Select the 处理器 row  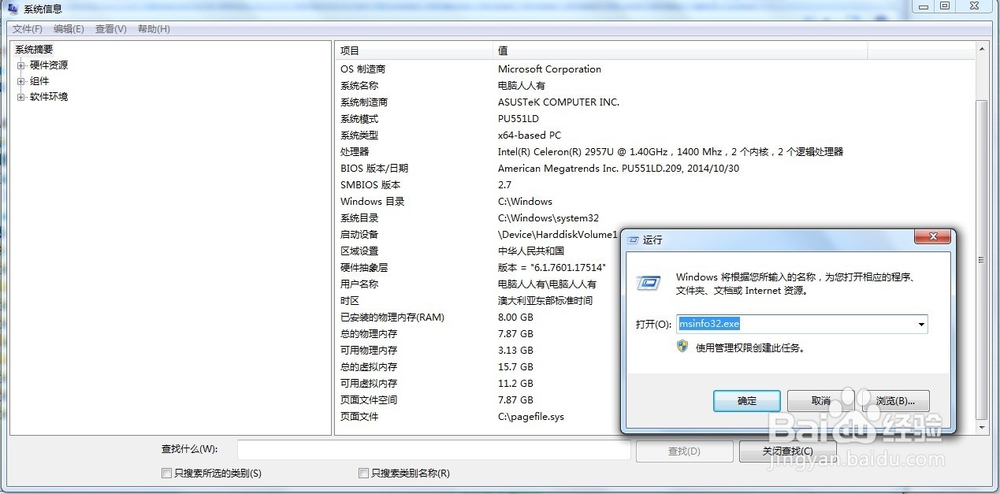pyautogui.click(x=655, y=152)
